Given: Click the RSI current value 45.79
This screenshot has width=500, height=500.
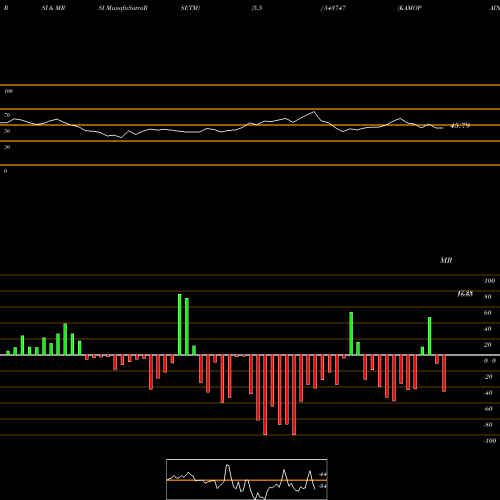Looking at the screenshot, I should 460,126.
